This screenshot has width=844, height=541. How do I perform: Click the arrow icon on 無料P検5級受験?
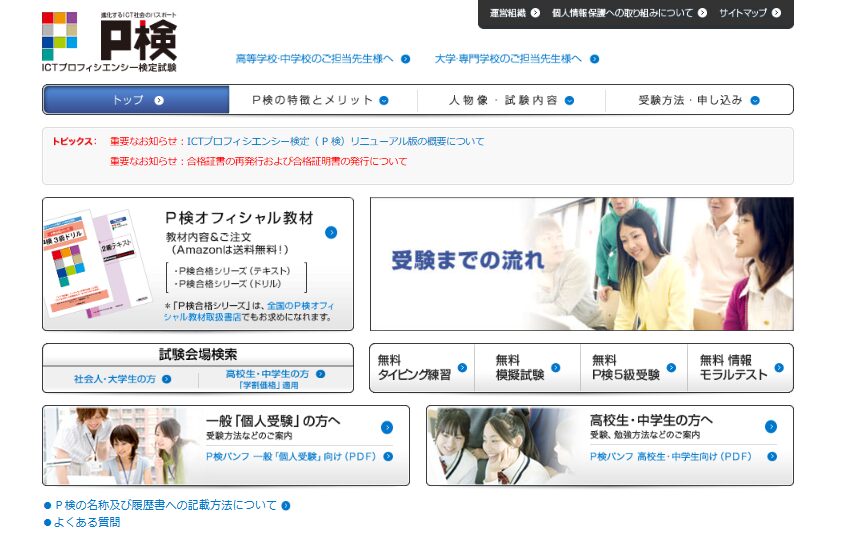[x=671, y=367]
